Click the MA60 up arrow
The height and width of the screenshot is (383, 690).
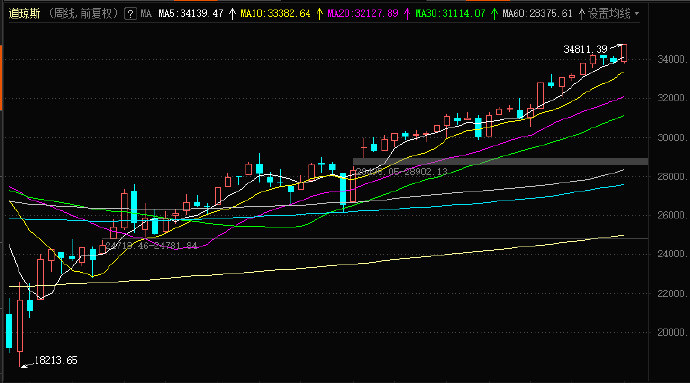point(581,14)
